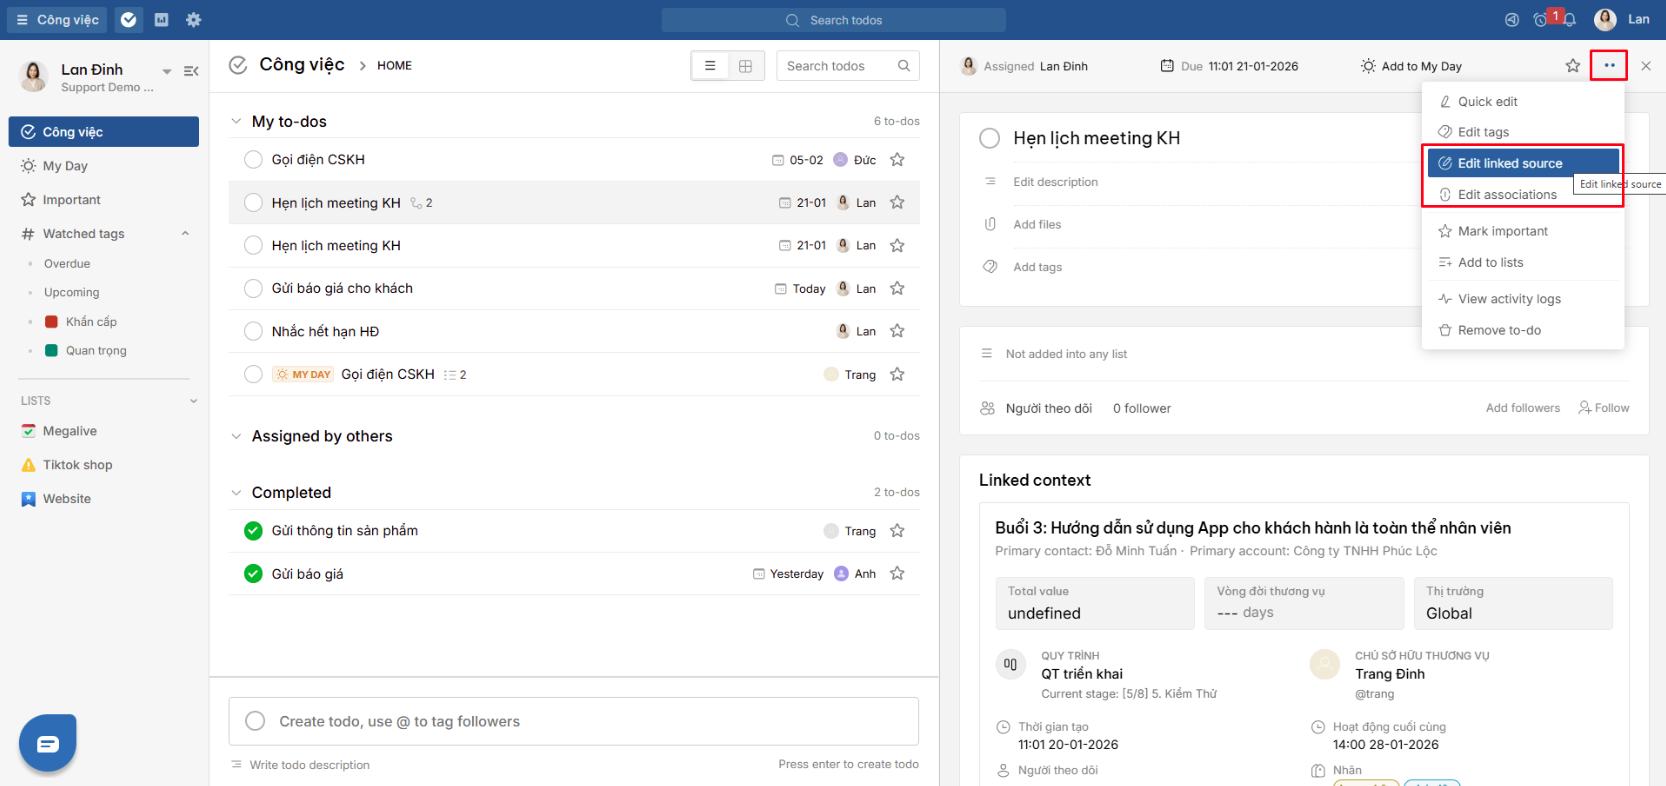The height and width of the screenshot is (786, 1666).
Task: Open the three-dot more options menu
Action: pyautogui.click(x=1609, y=65)
